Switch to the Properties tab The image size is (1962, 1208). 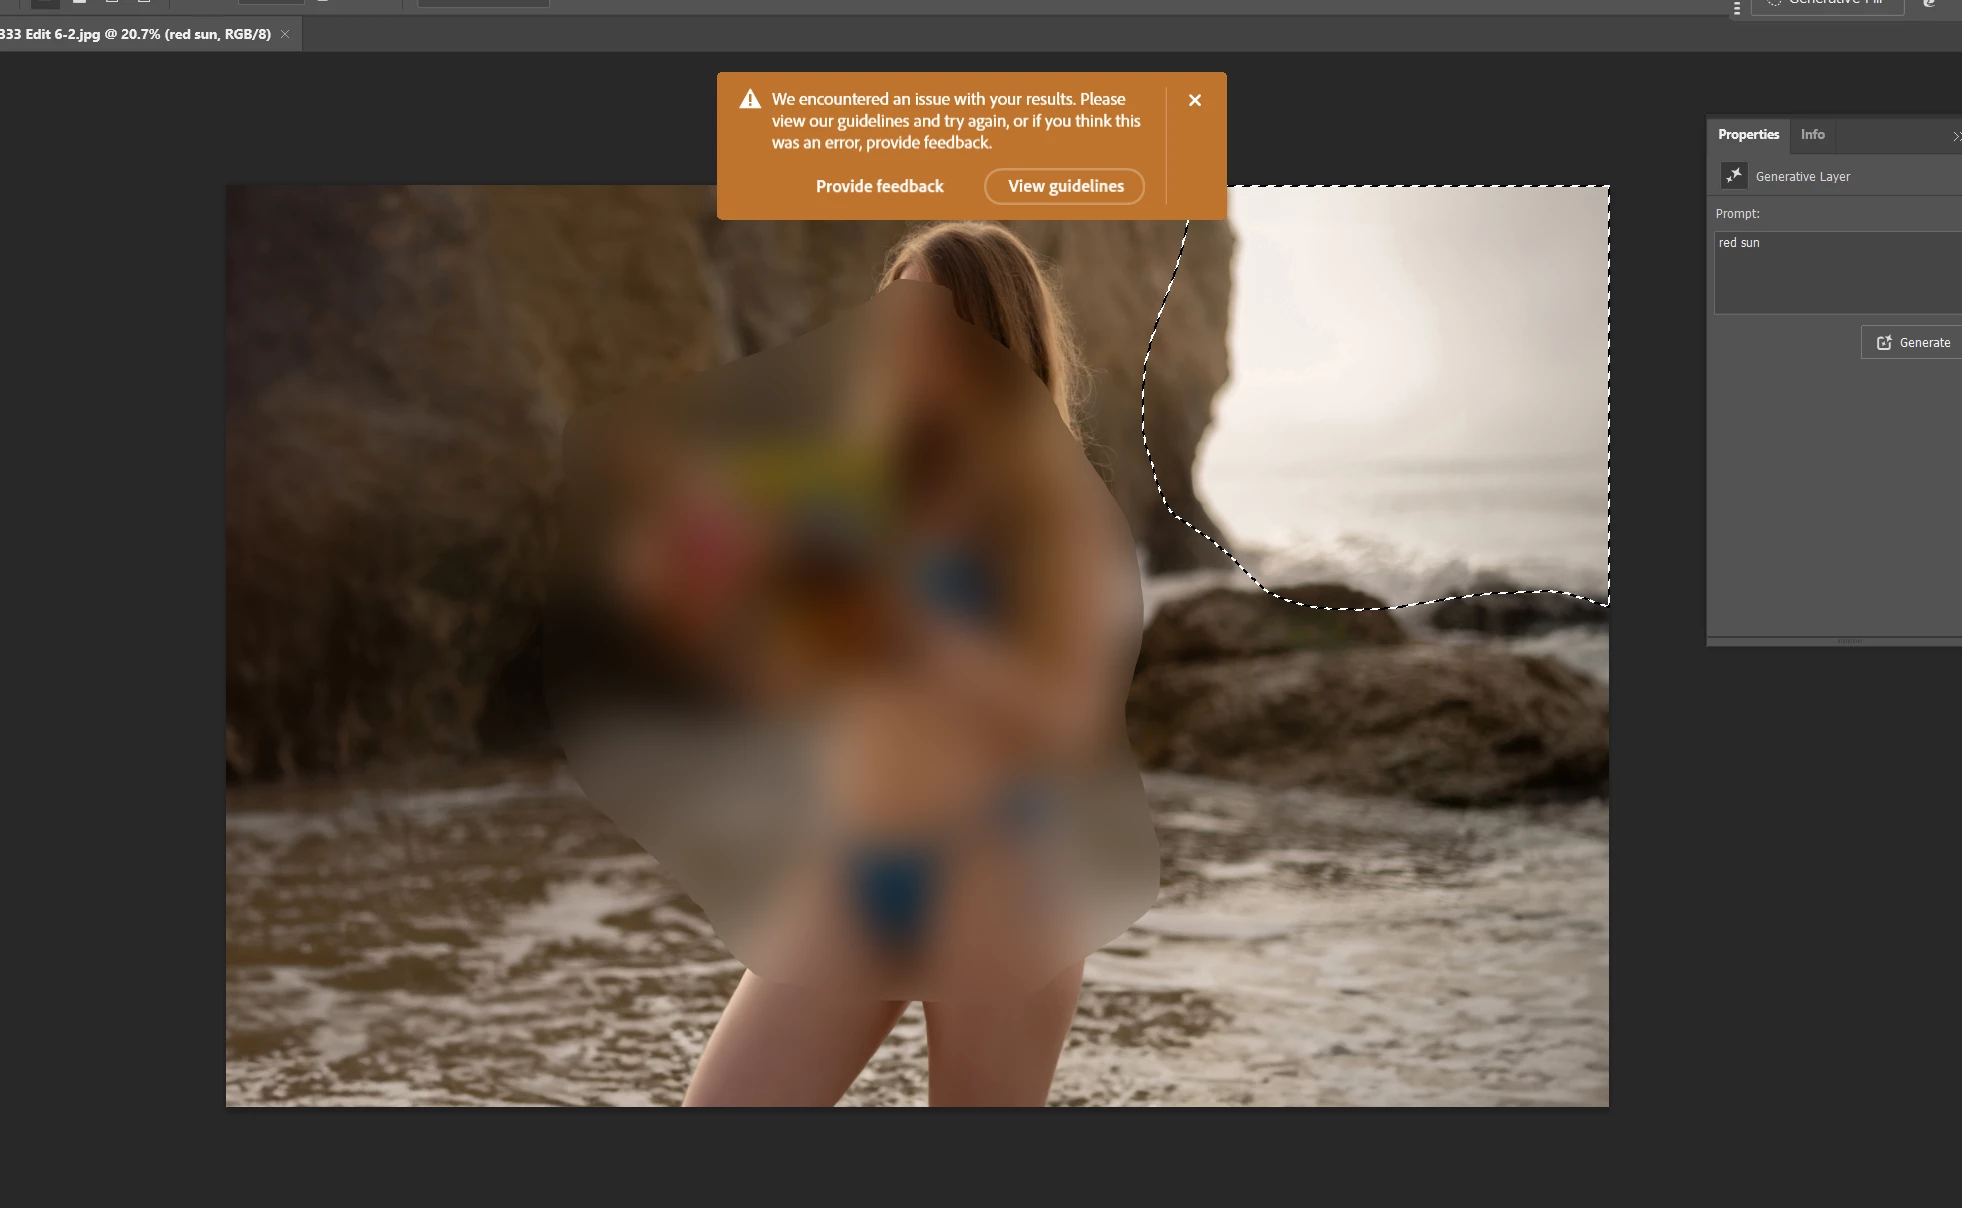[x=1748, y=134]
